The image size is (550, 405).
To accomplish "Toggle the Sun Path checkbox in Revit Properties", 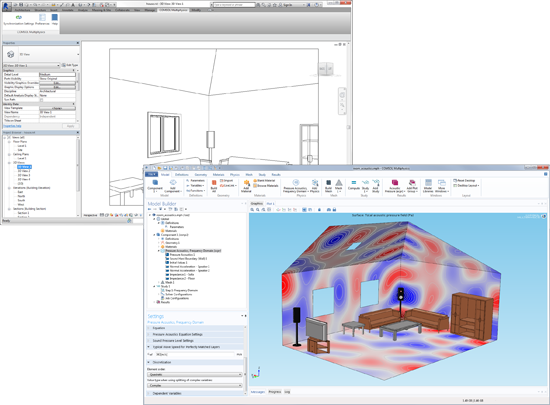I will tap(41, 100).
